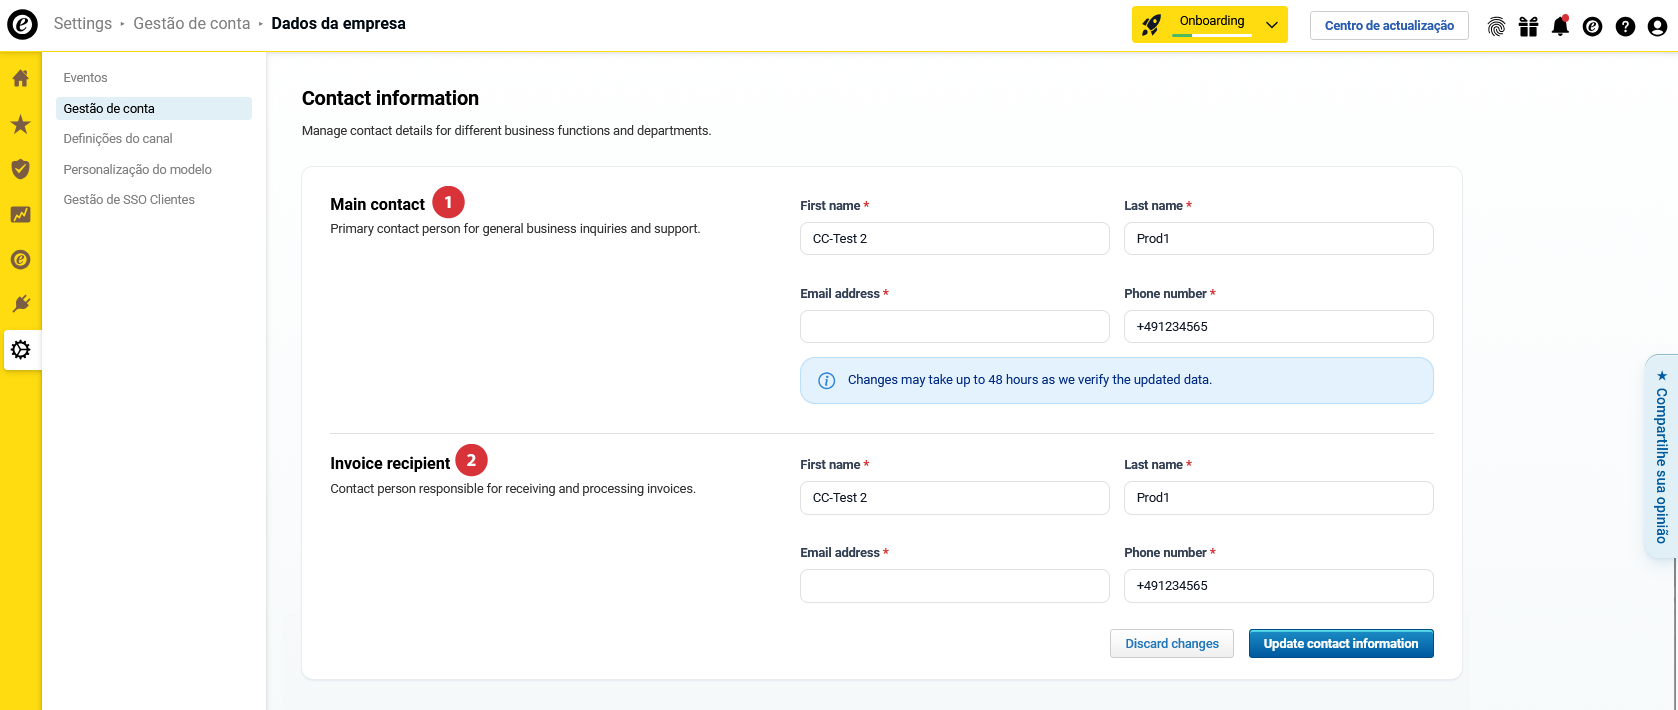Go to Personalização do modelo
The width and height of the screenshot is (1678, 710).
[x=137, y=170]
